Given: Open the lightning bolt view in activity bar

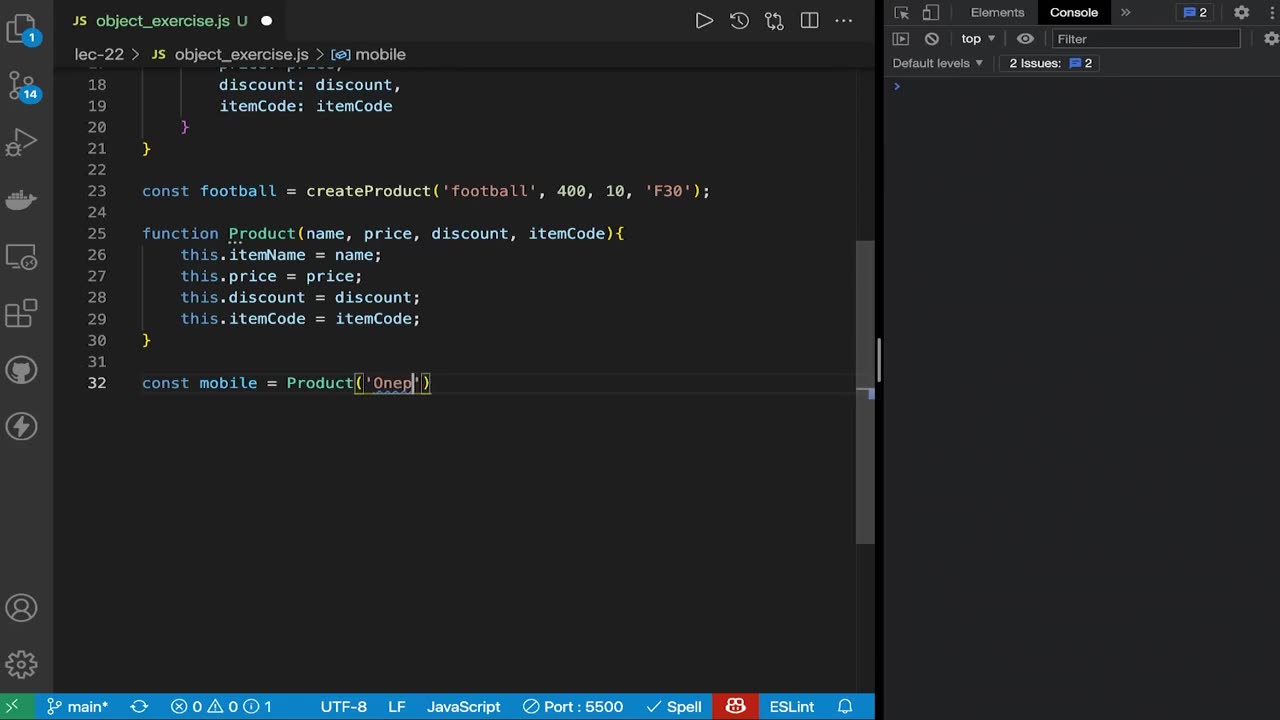Looking at the screenshot, I should coord(21,427).
